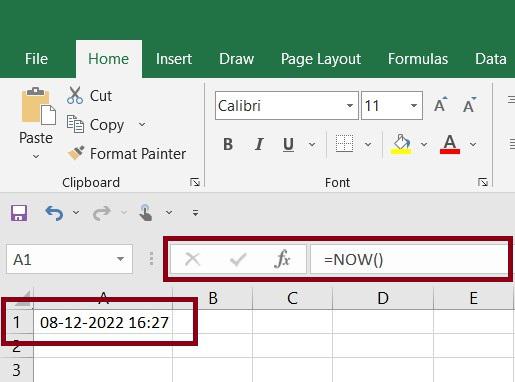Undo the last action
This screenshot has height=382, width=515.
54,213
